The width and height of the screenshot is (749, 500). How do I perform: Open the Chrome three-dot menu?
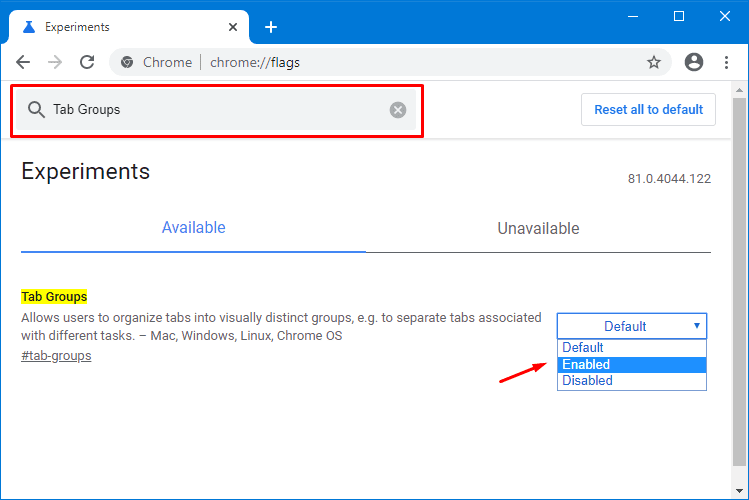click(x=726, y=62)
